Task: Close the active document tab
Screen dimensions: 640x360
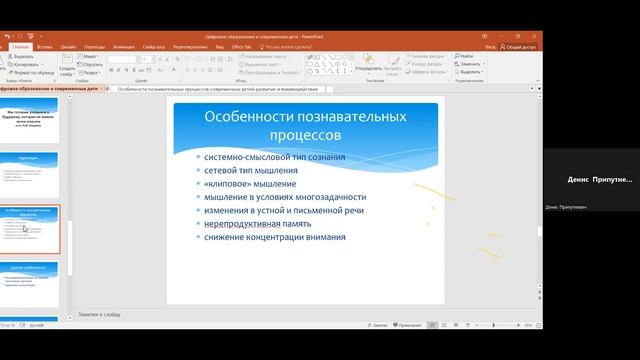Action: tap(101, 89)
